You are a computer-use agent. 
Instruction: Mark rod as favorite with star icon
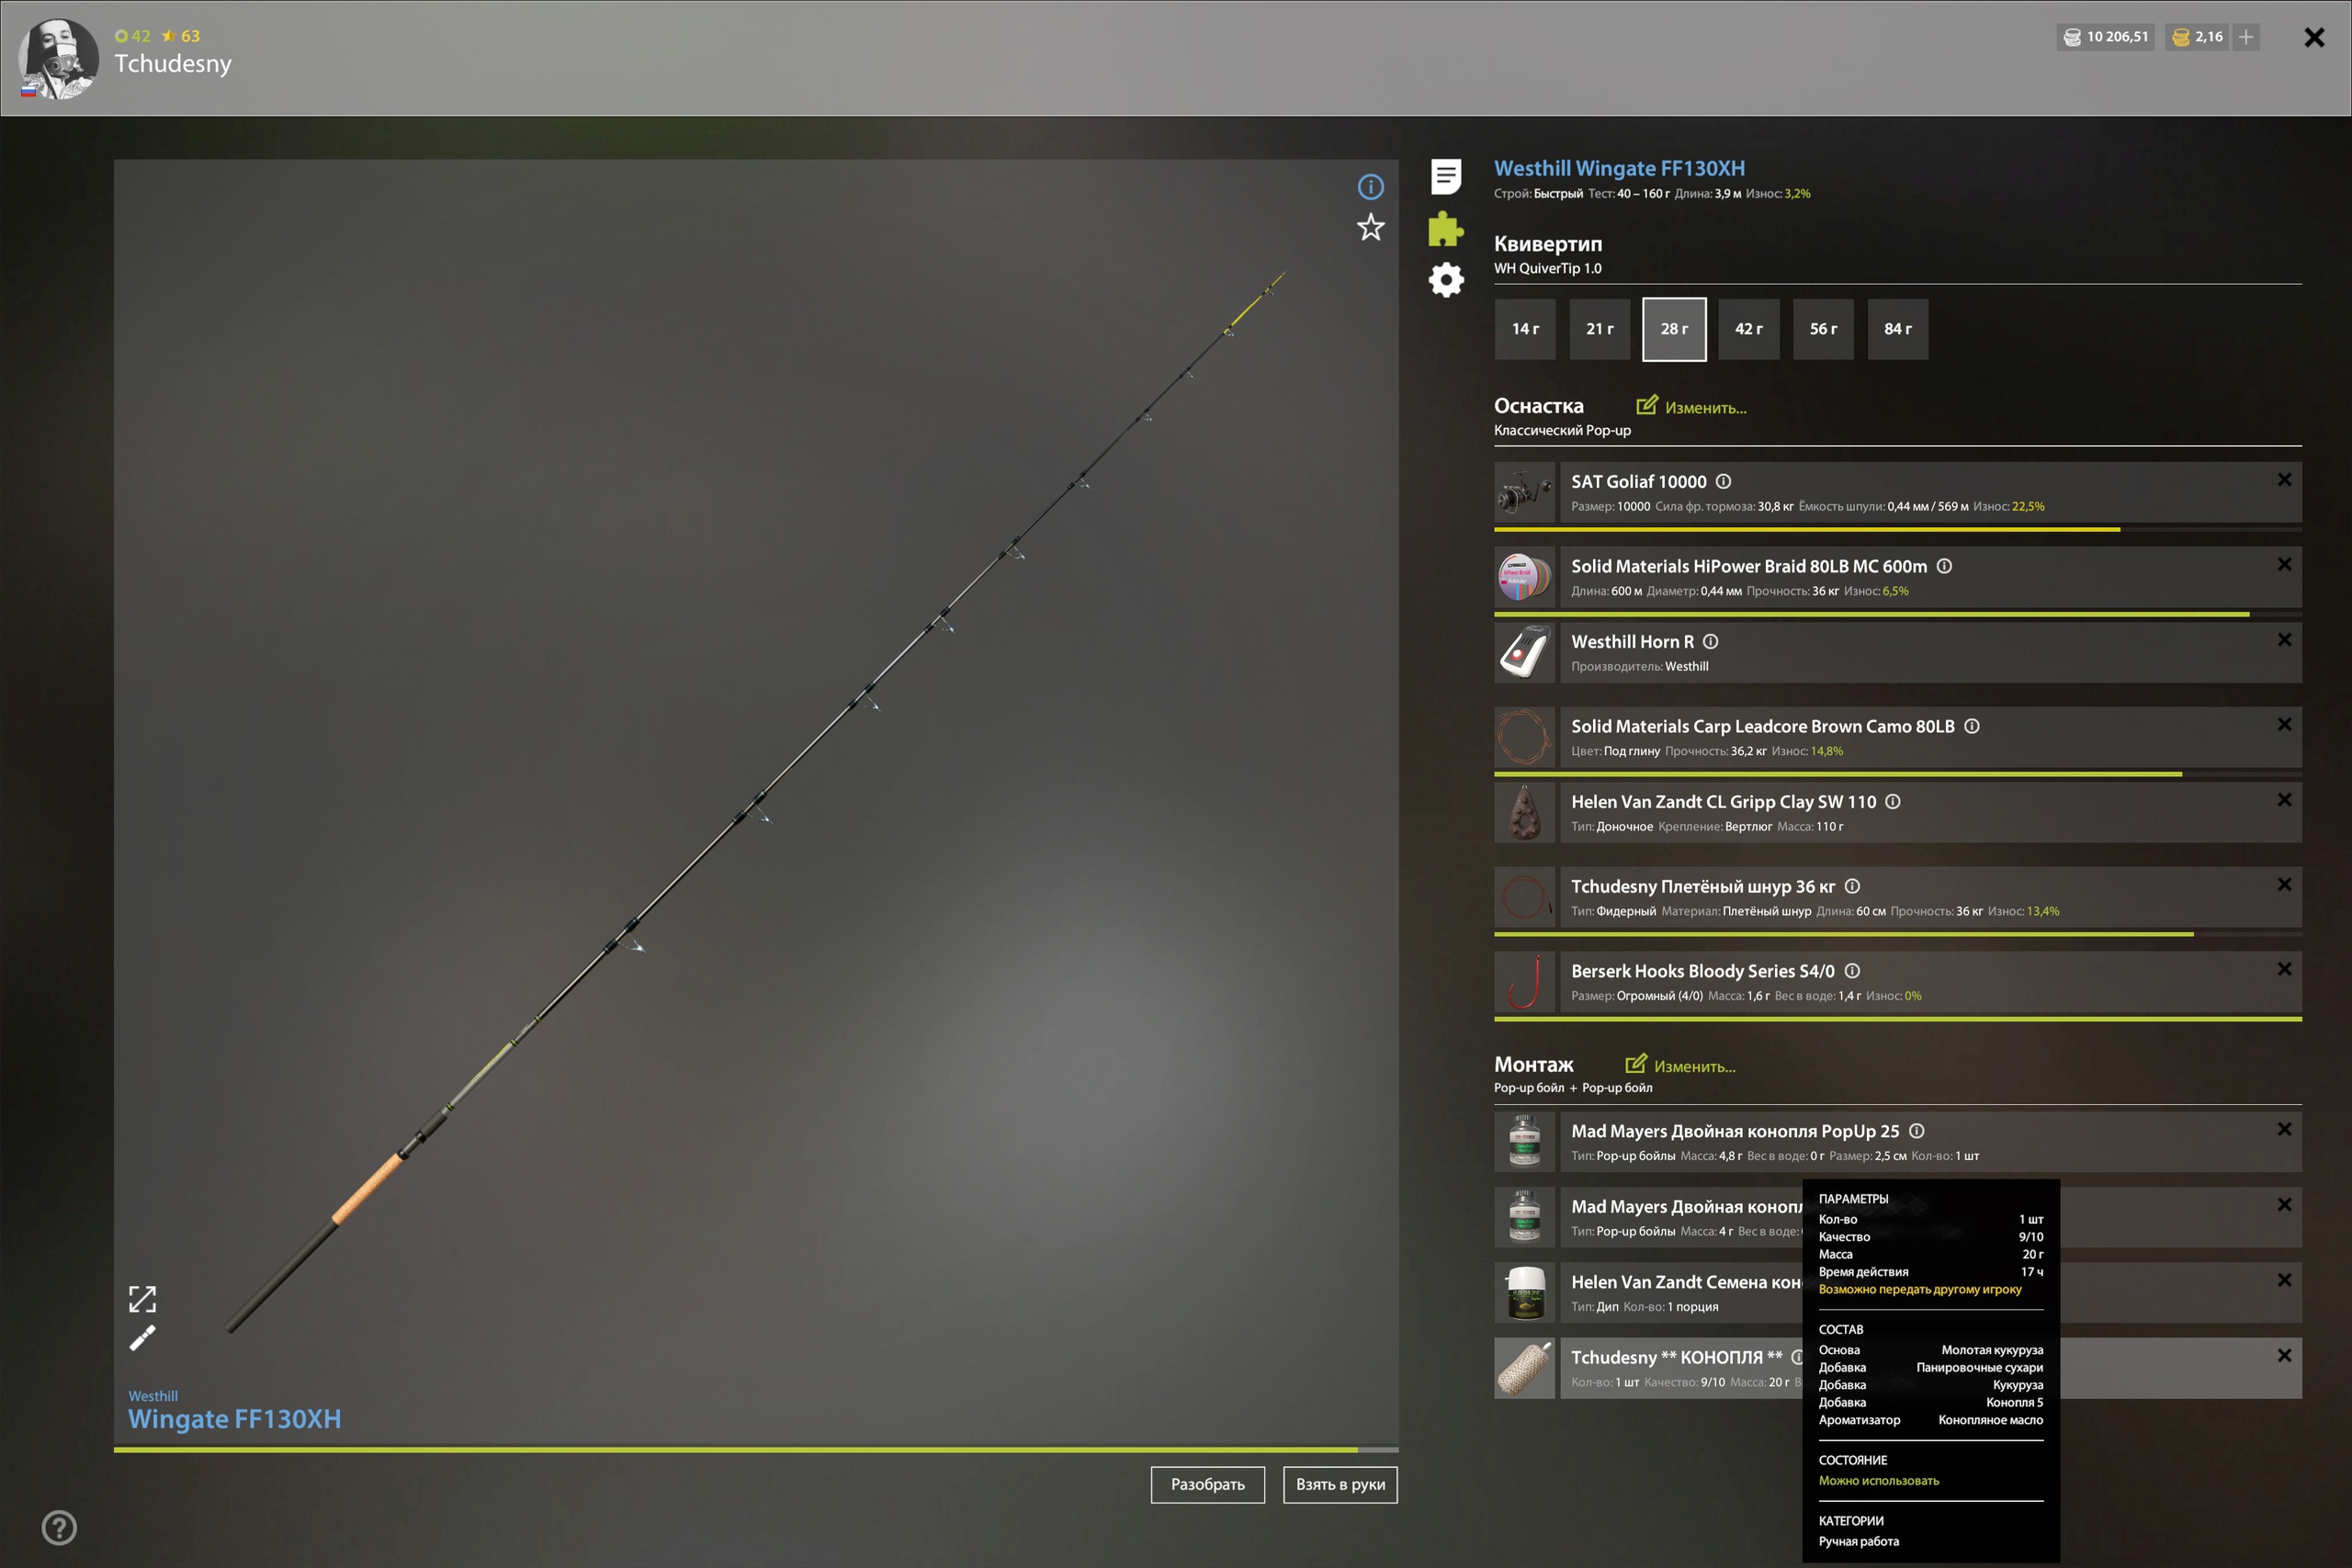tap(1370, 227)
